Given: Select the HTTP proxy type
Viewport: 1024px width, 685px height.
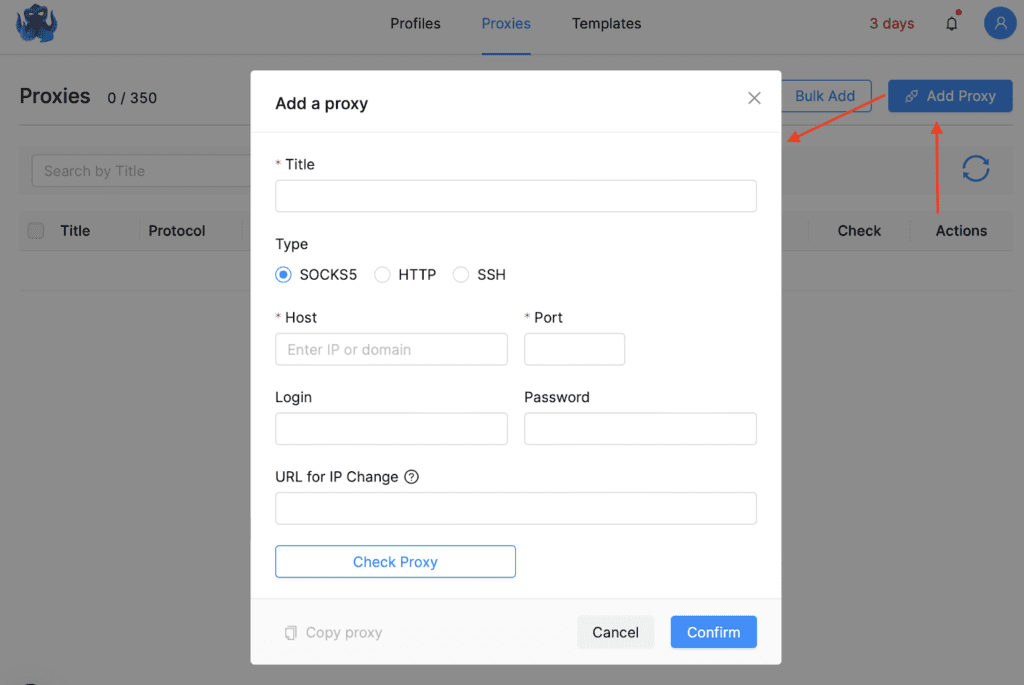Looking at the screenshot, I should (382, 274).
